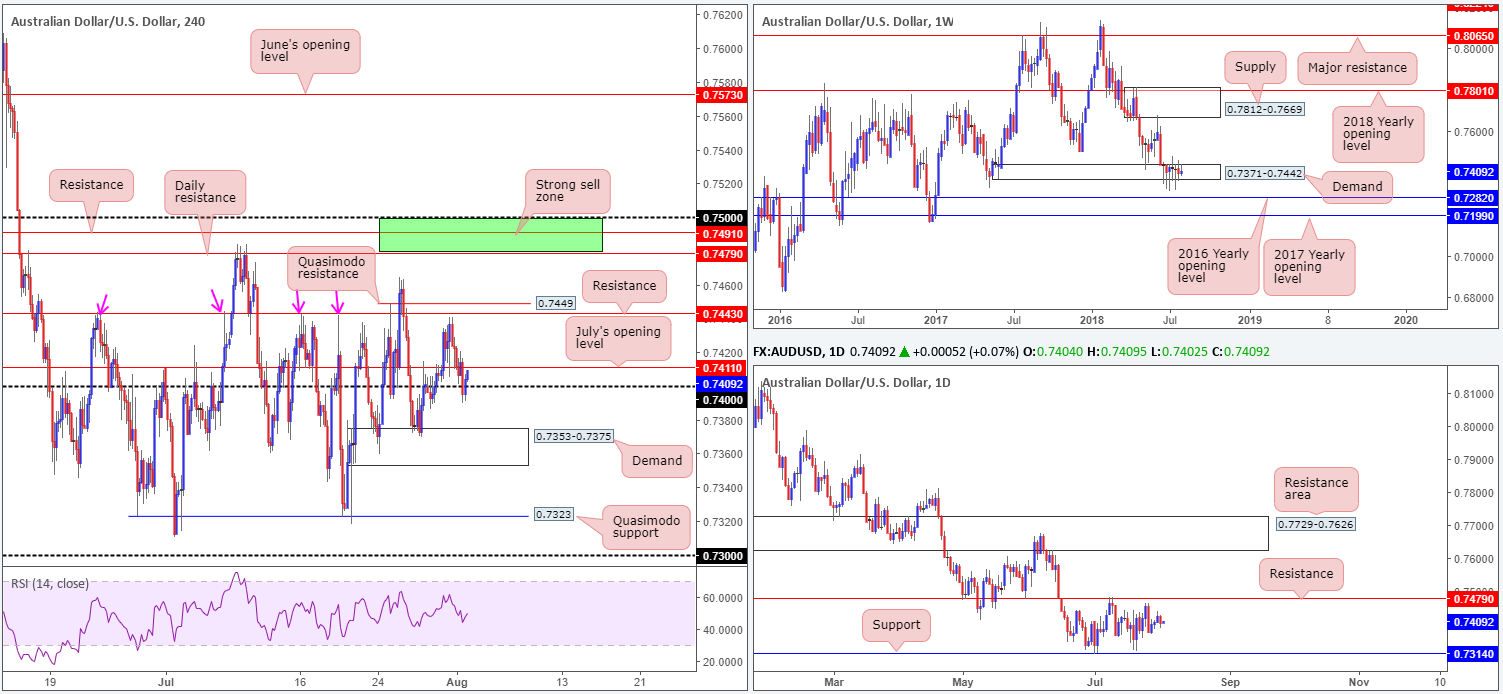This screenshot has height=694, width=1503.
Task: Select the Resistance area callout
Action: tap(1316, 490)
